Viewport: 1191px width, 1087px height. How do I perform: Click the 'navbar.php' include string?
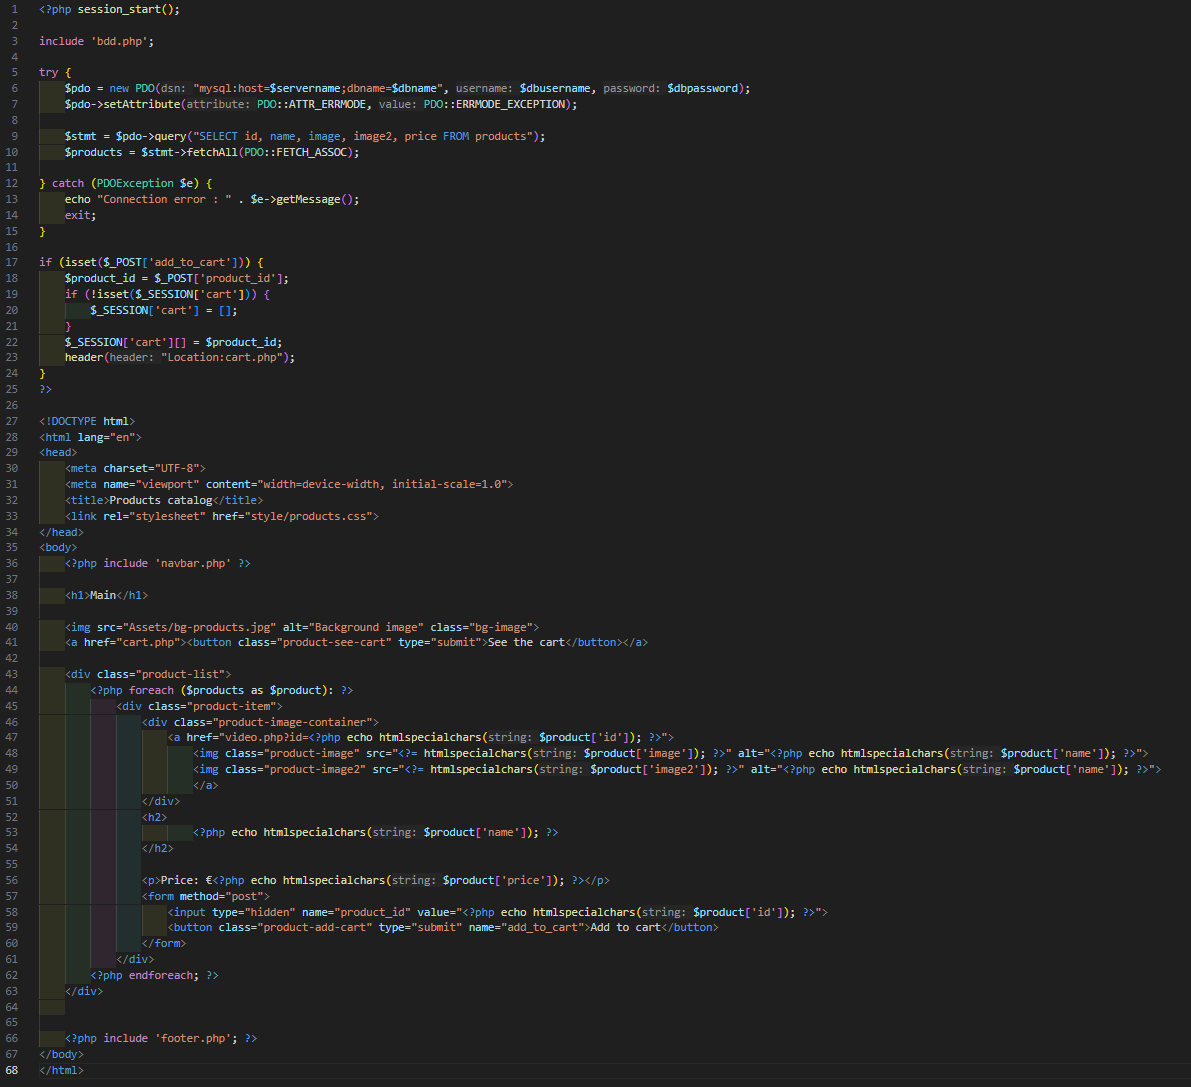[192, 563]
